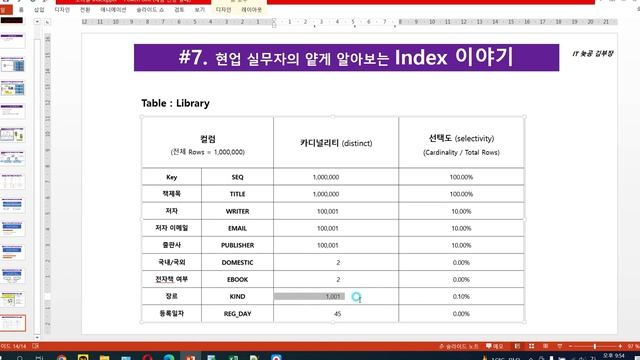
Task: Click the REG_DAY table cell
Action: click(237, 313)
